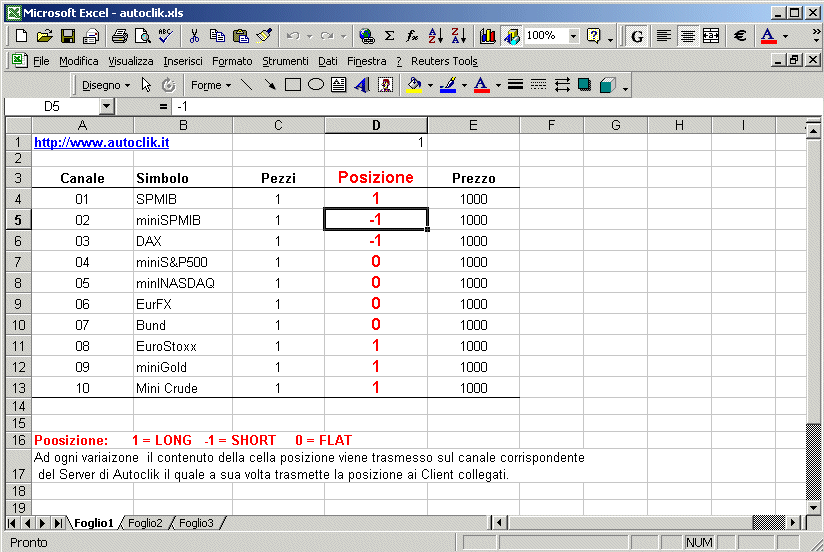Click the Copy icon
This screenshot has height=552, width=824.
tap(217, 36)
